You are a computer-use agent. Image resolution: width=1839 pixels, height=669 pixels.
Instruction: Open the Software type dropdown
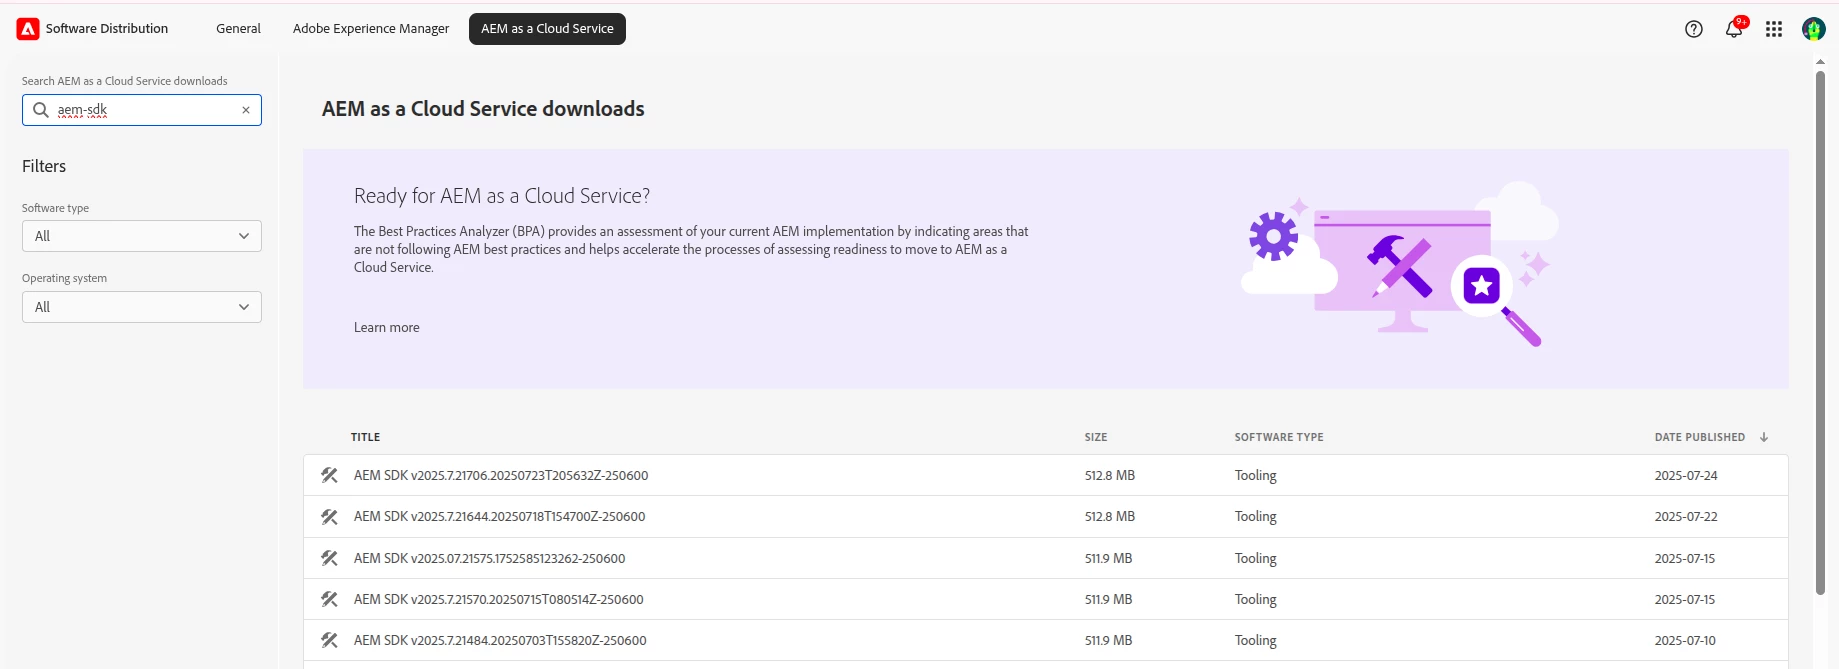pos(142,236)
